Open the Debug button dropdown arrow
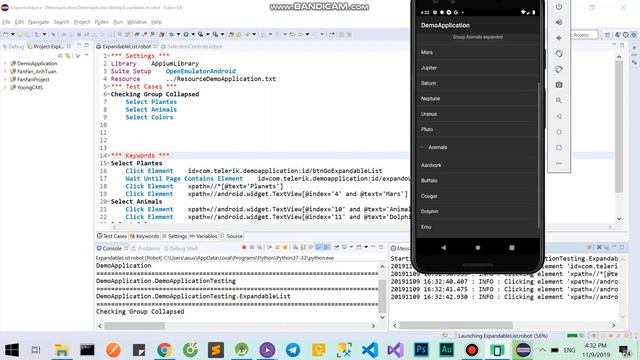 pyautogui.click(x=178, y=35)
